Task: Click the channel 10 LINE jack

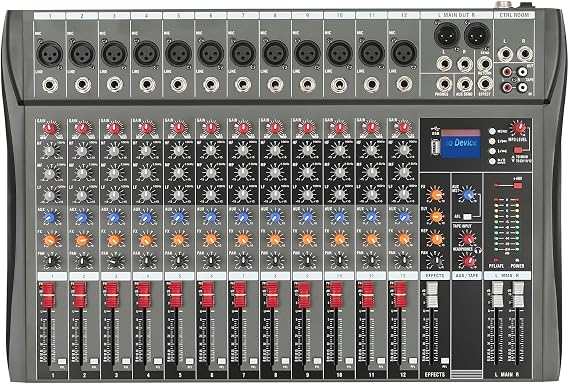Action: (339, 85)
